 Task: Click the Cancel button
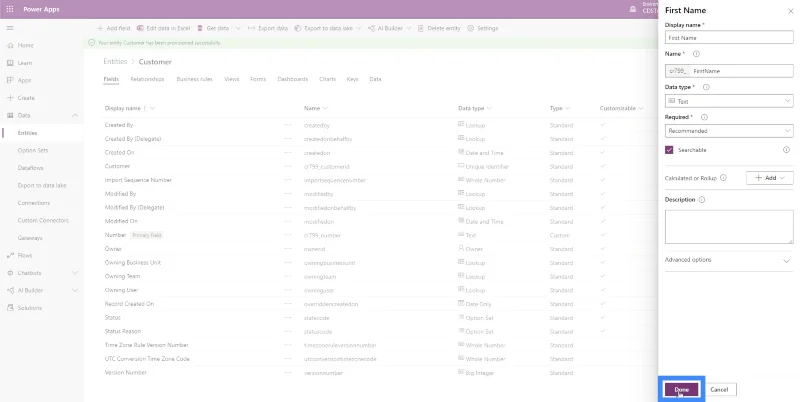719,390
